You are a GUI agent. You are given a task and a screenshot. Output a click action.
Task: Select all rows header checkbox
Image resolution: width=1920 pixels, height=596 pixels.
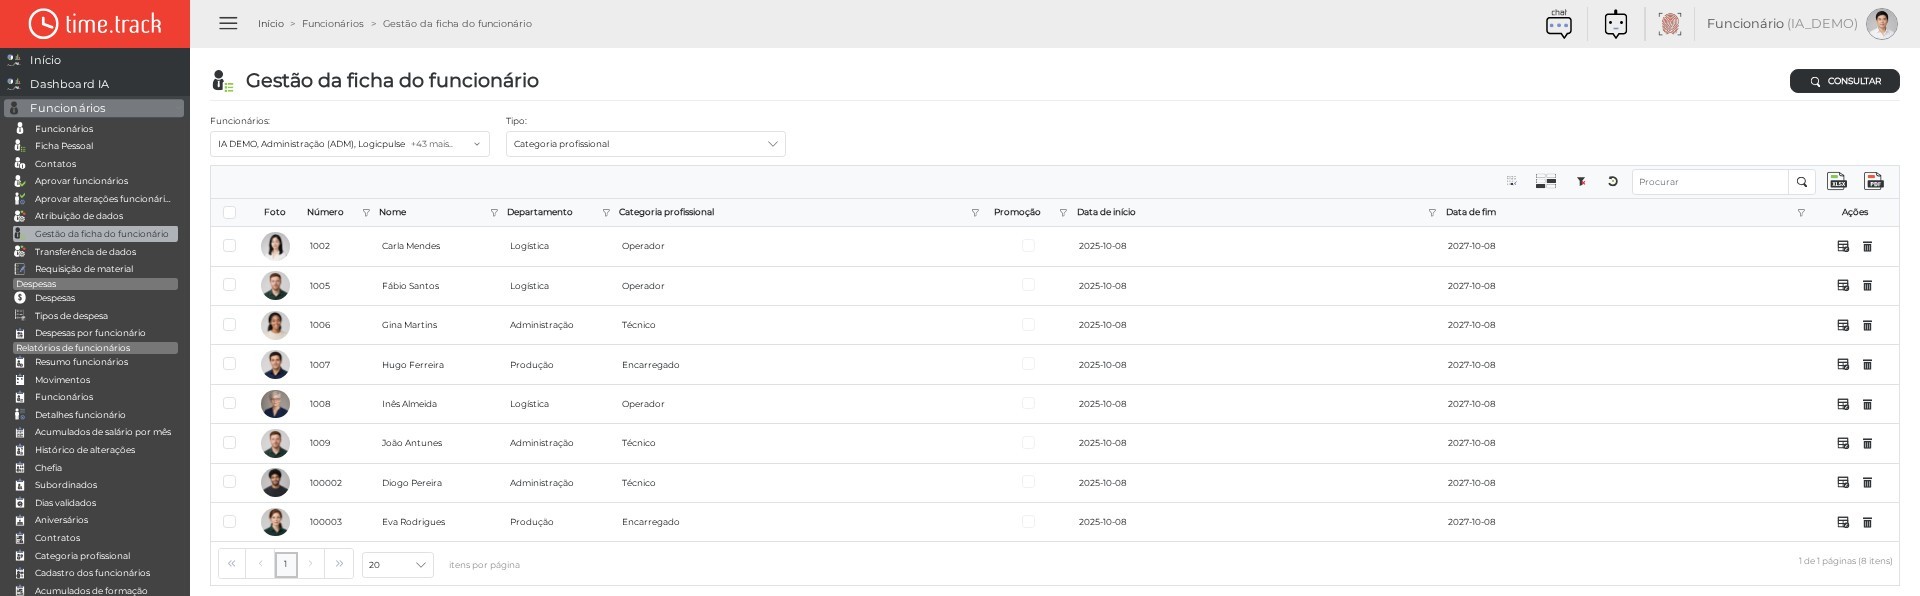[229, 212]
